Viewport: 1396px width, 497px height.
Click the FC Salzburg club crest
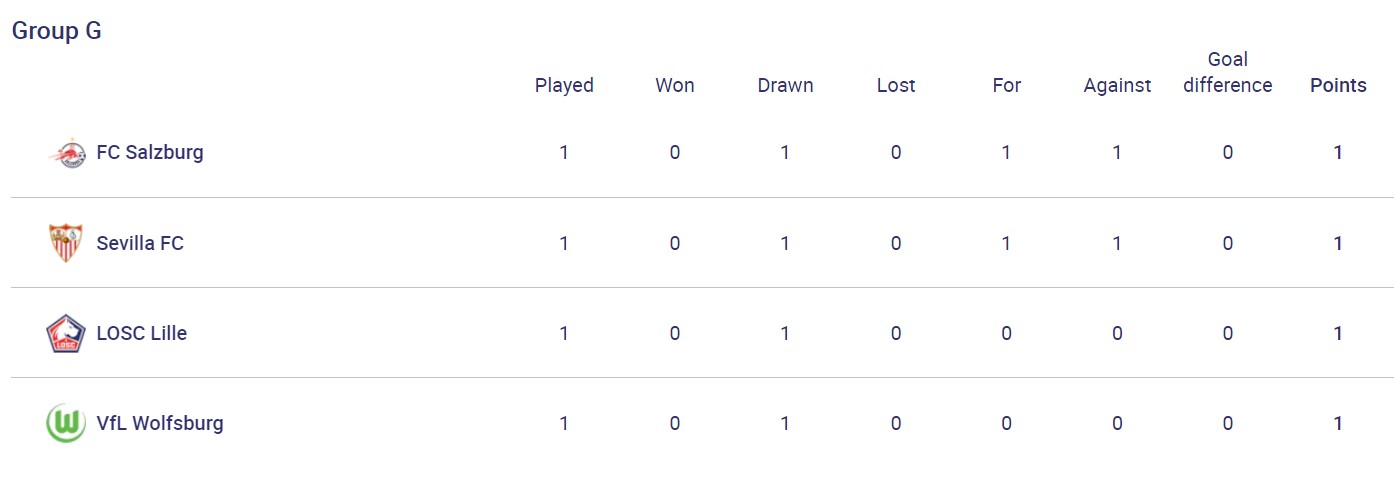(x=67, y=153)
